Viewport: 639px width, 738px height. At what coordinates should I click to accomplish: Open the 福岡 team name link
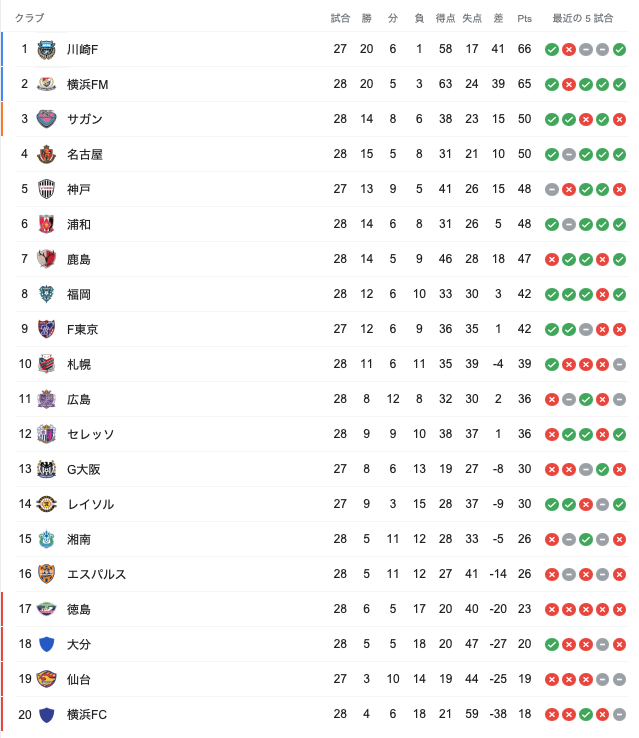(79, 294)
